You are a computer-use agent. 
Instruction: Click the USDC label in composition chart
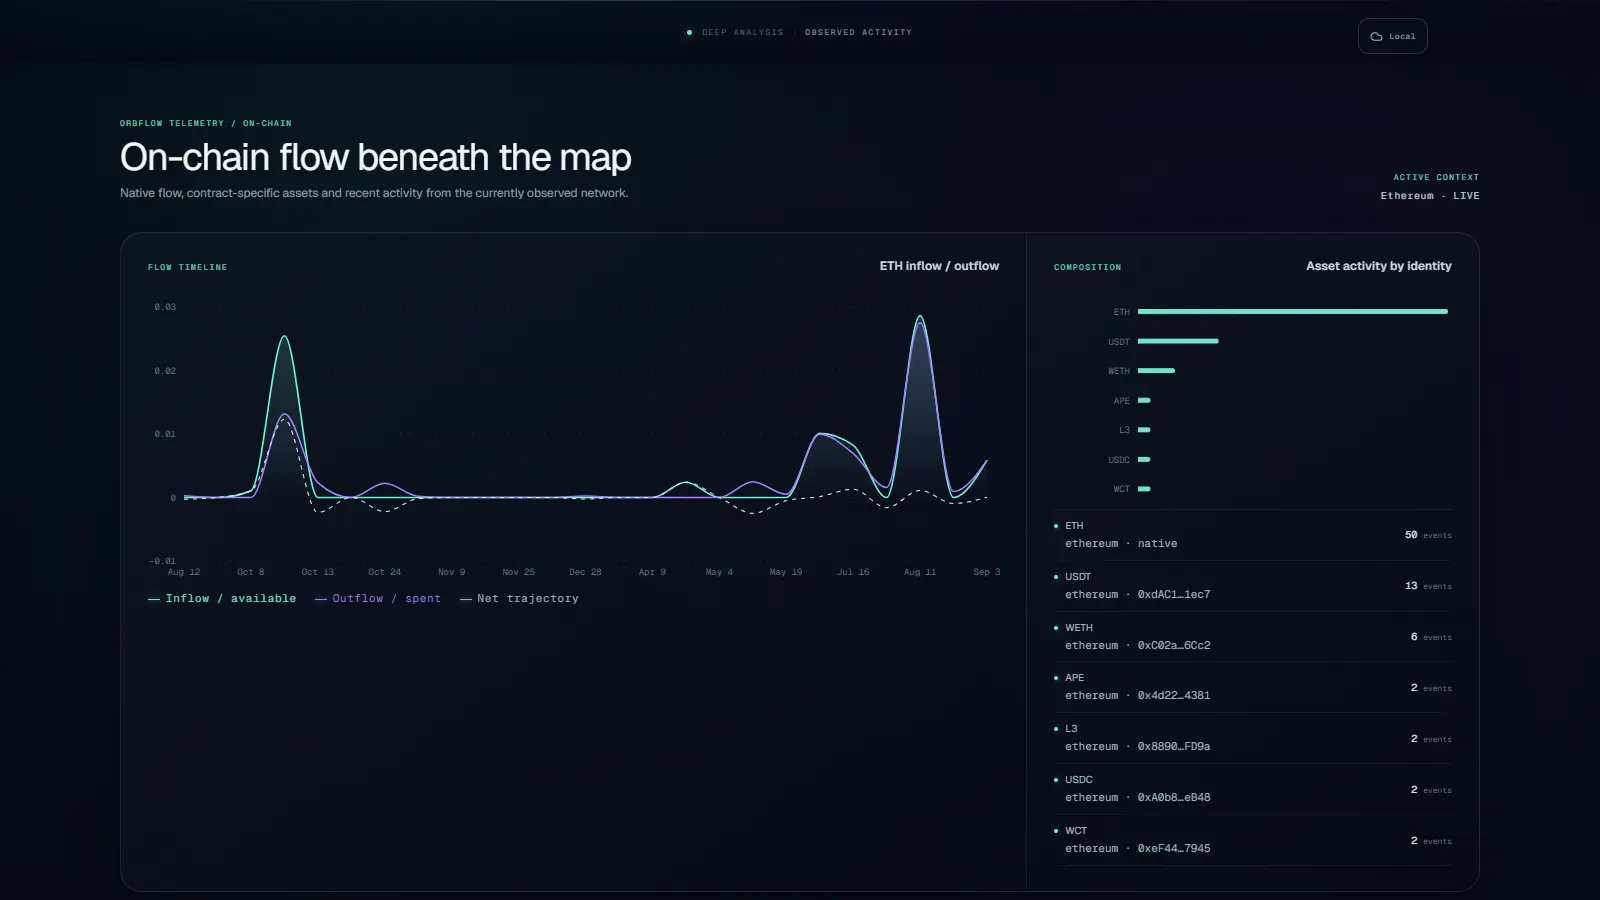[x=1119, y=460]
